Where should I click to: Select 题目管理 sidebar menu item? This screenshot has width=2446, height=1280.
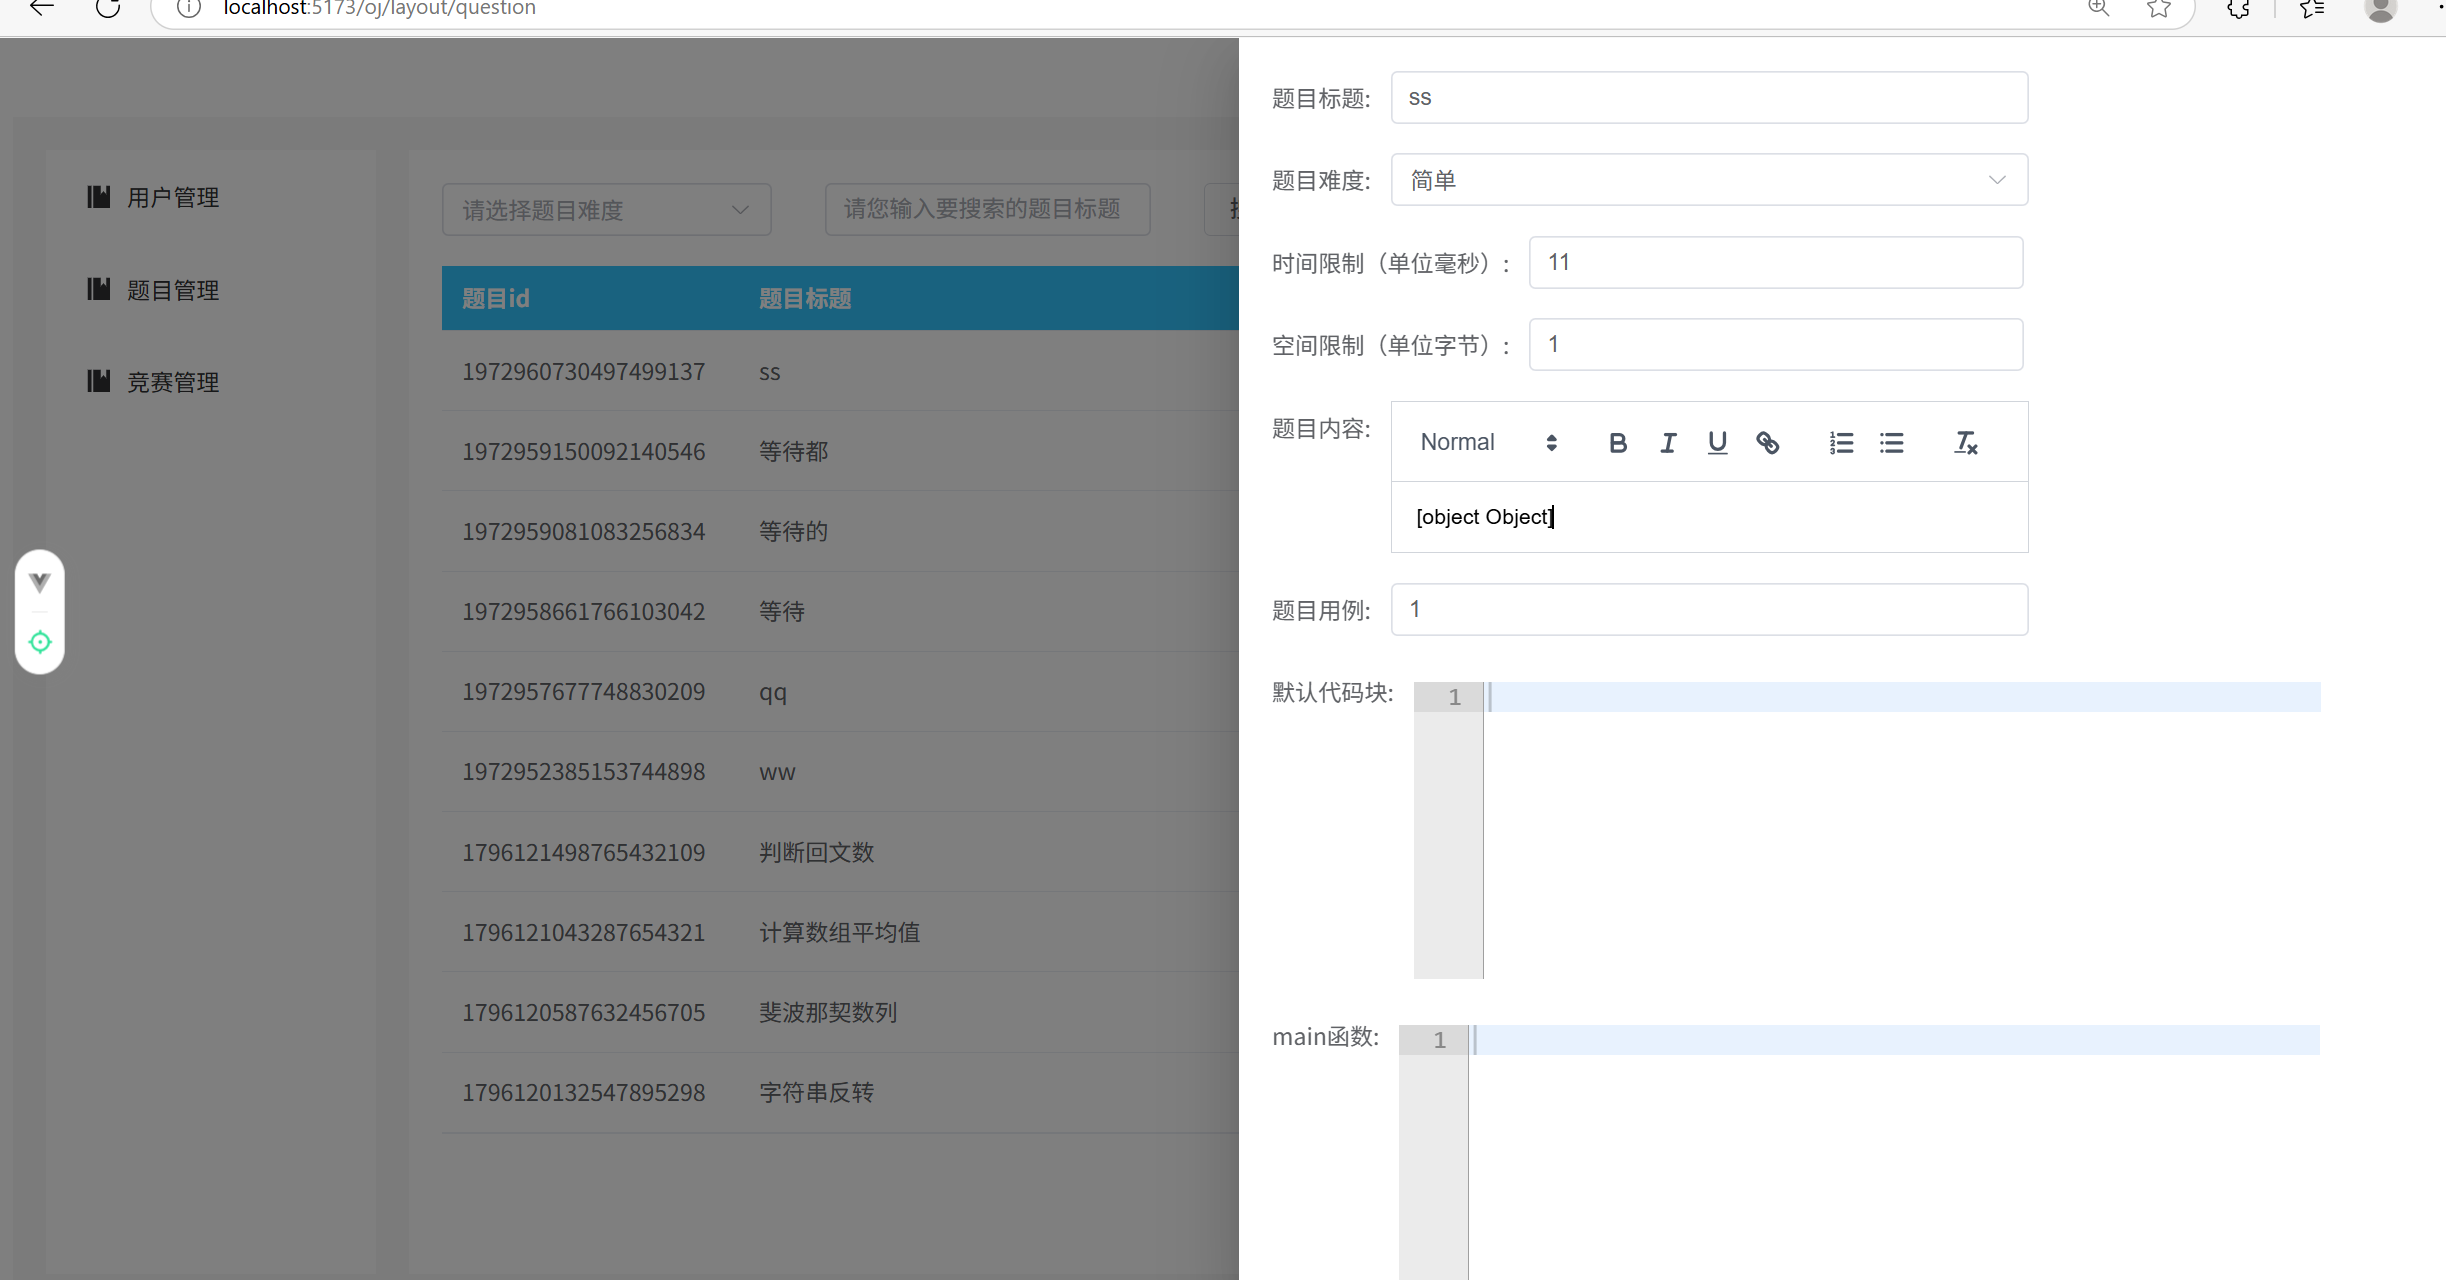click(x=172, y=290)
